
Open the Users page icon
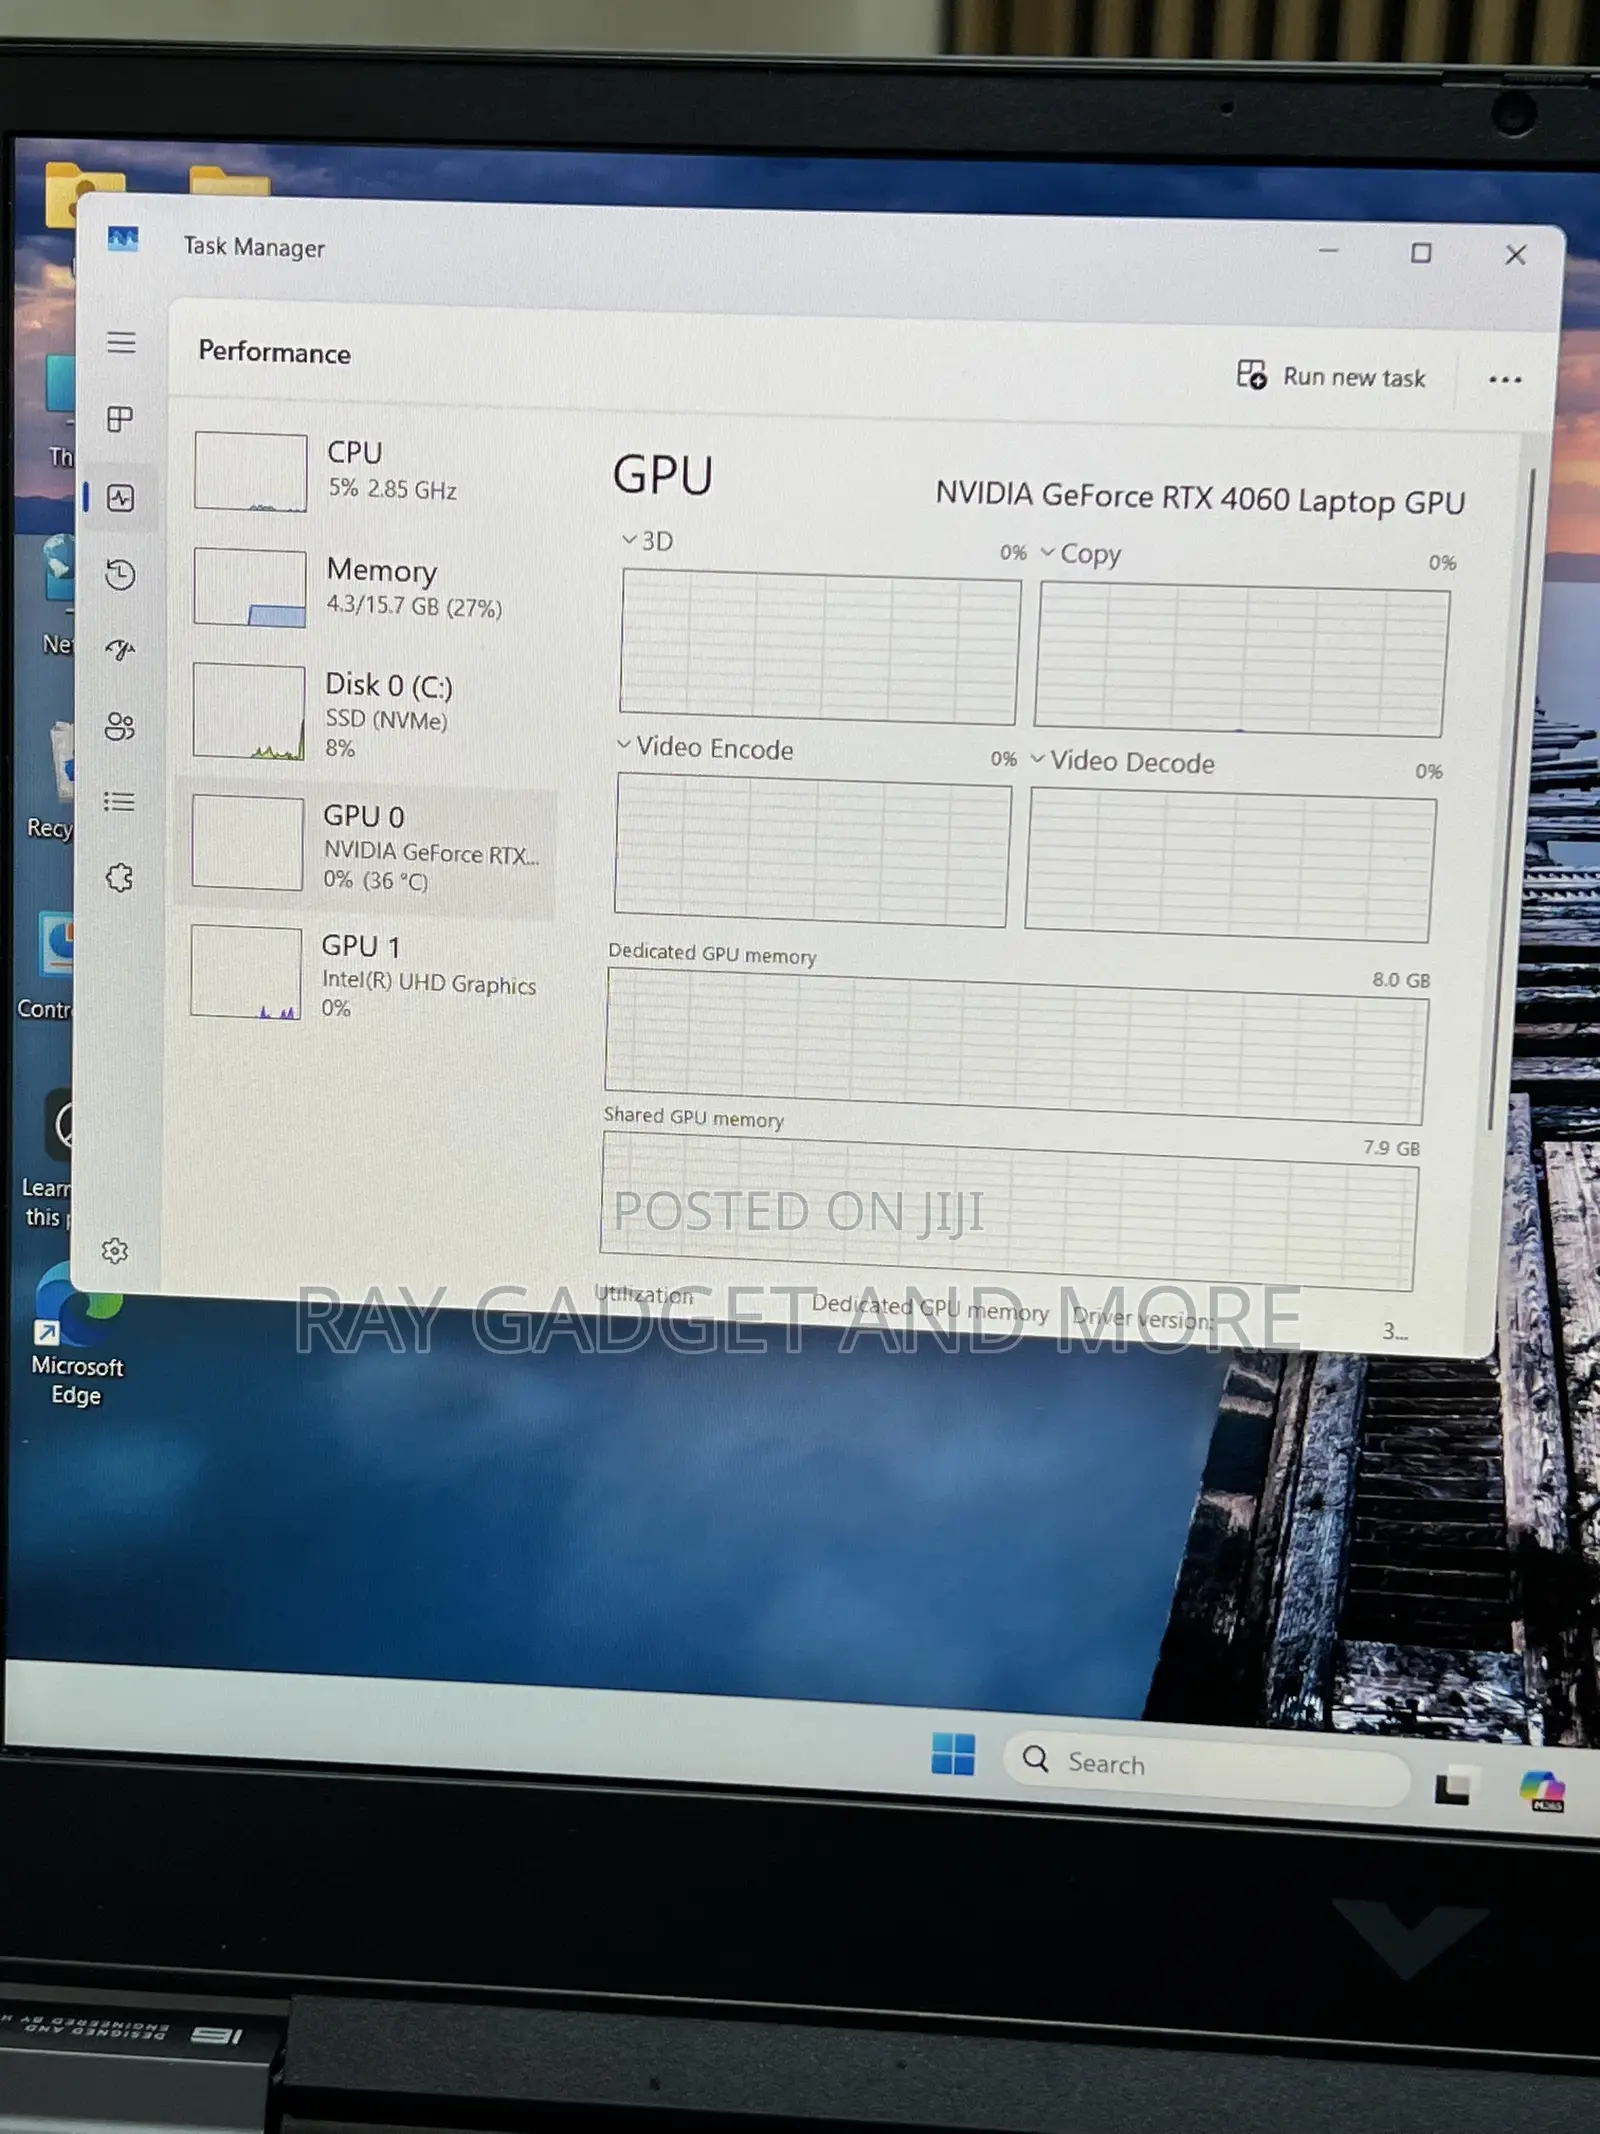coord(119,726)
